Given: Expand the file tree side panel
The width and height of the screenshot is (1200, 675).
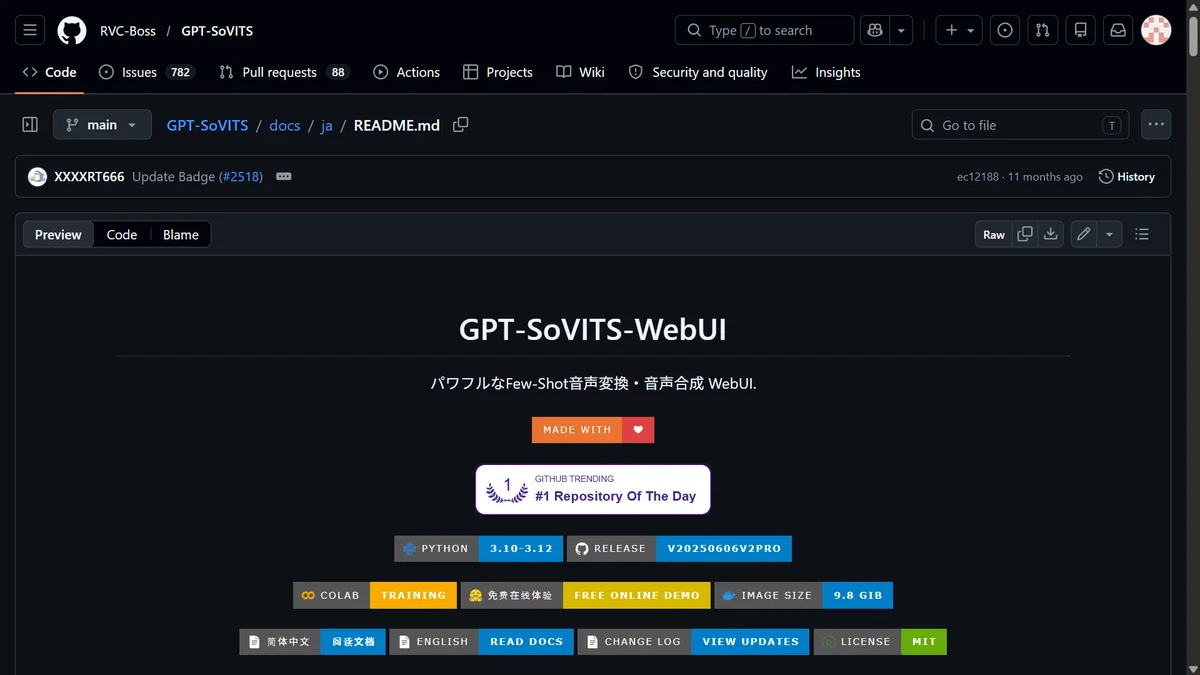Looking at the screenshot, I should pyautogui.click(x=30, y=125).
